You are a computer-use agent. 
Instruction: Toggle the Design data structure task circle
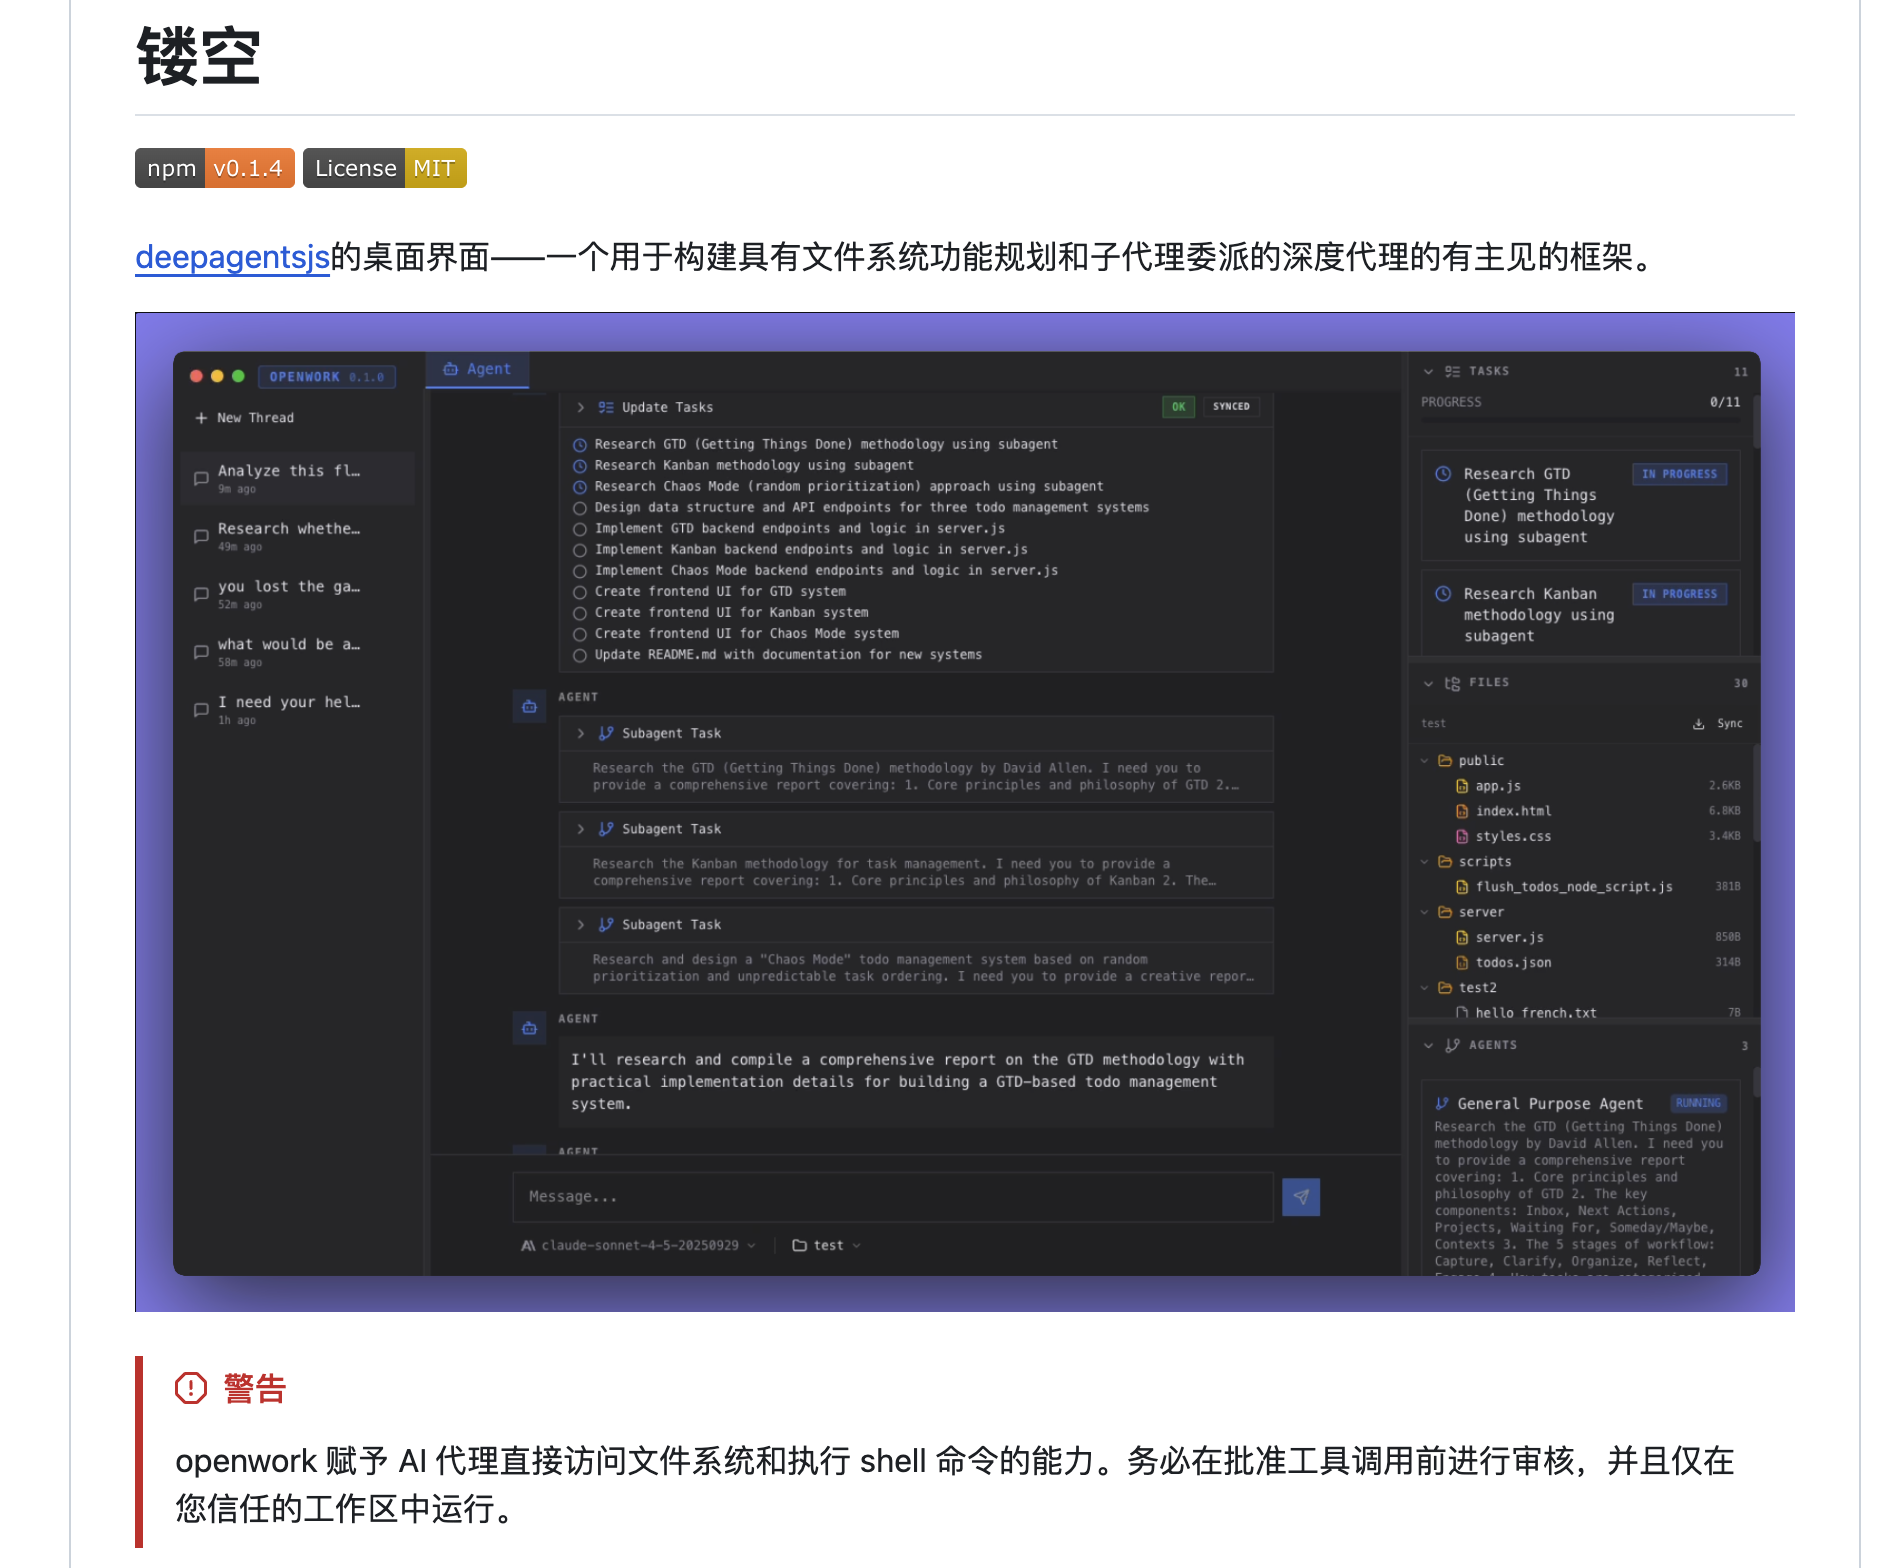(x=579, y=508)
